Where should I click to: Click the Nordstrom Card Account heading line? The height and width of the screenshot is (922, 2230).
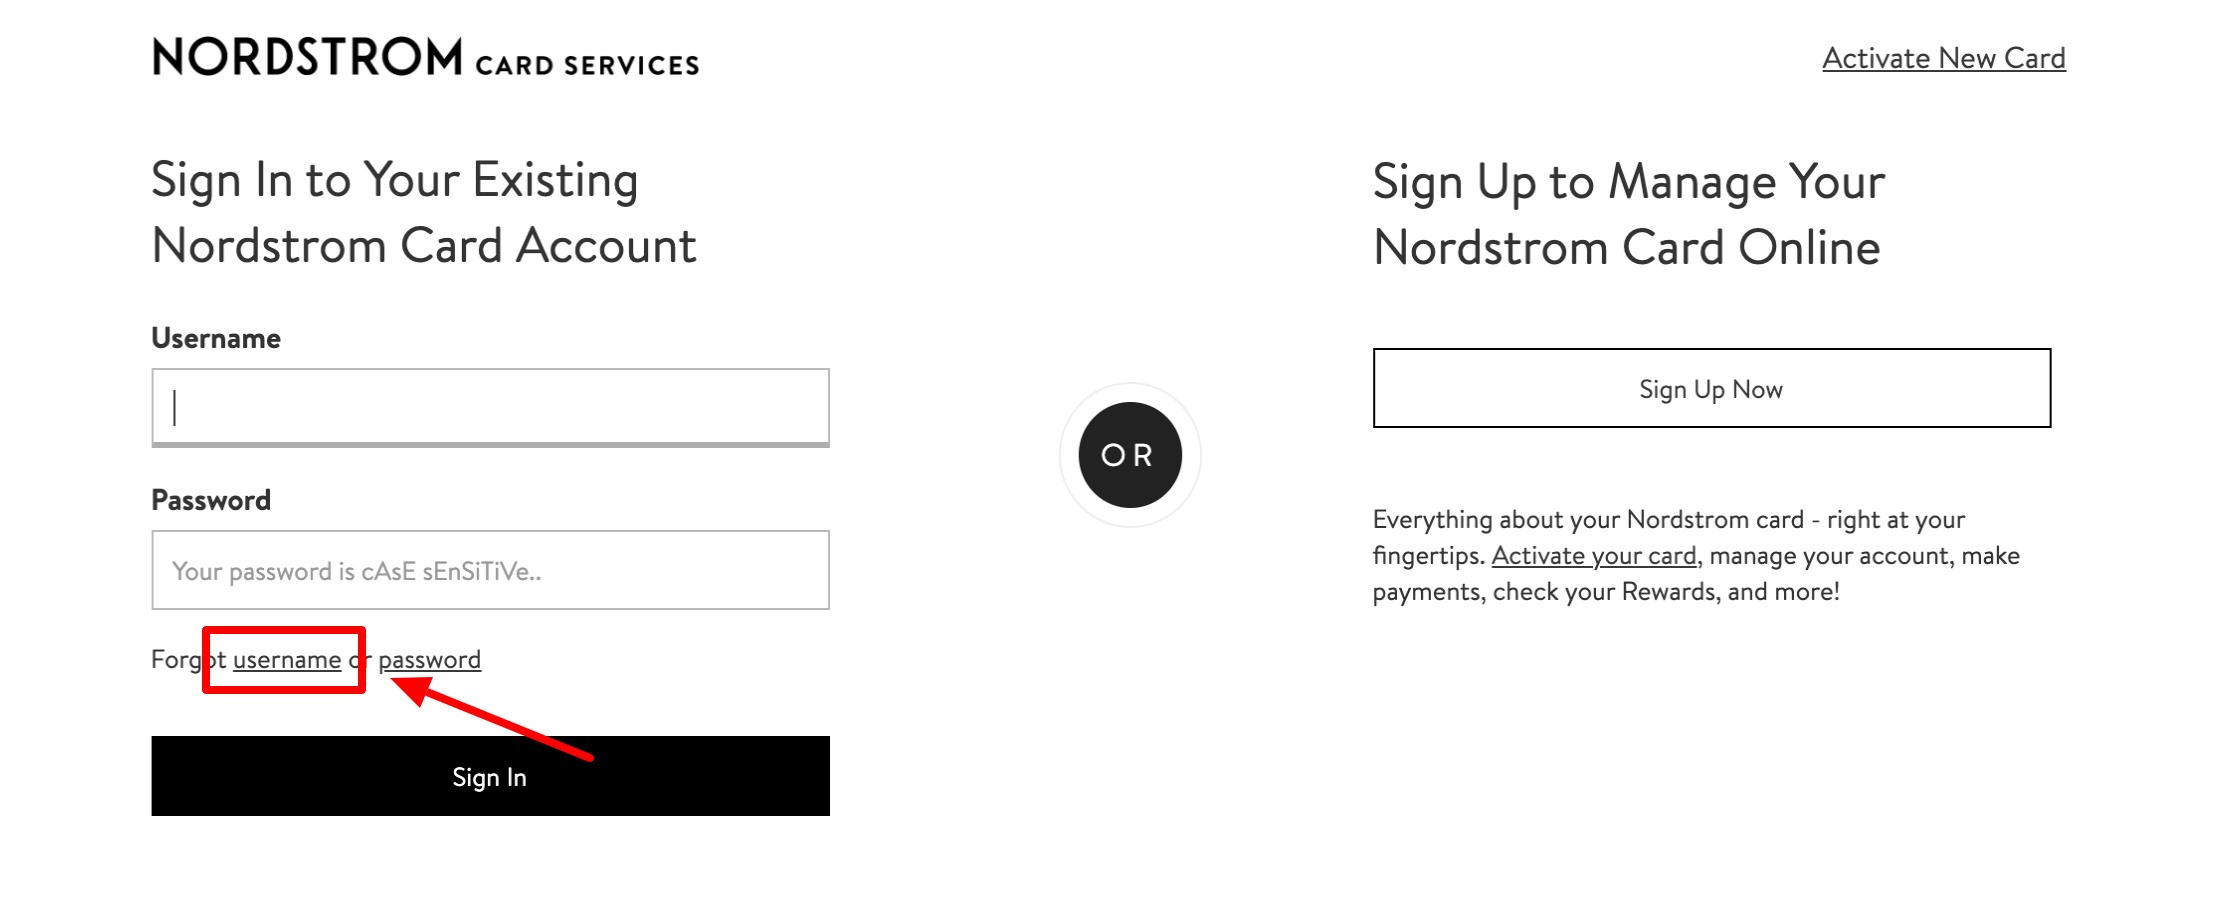424,245
